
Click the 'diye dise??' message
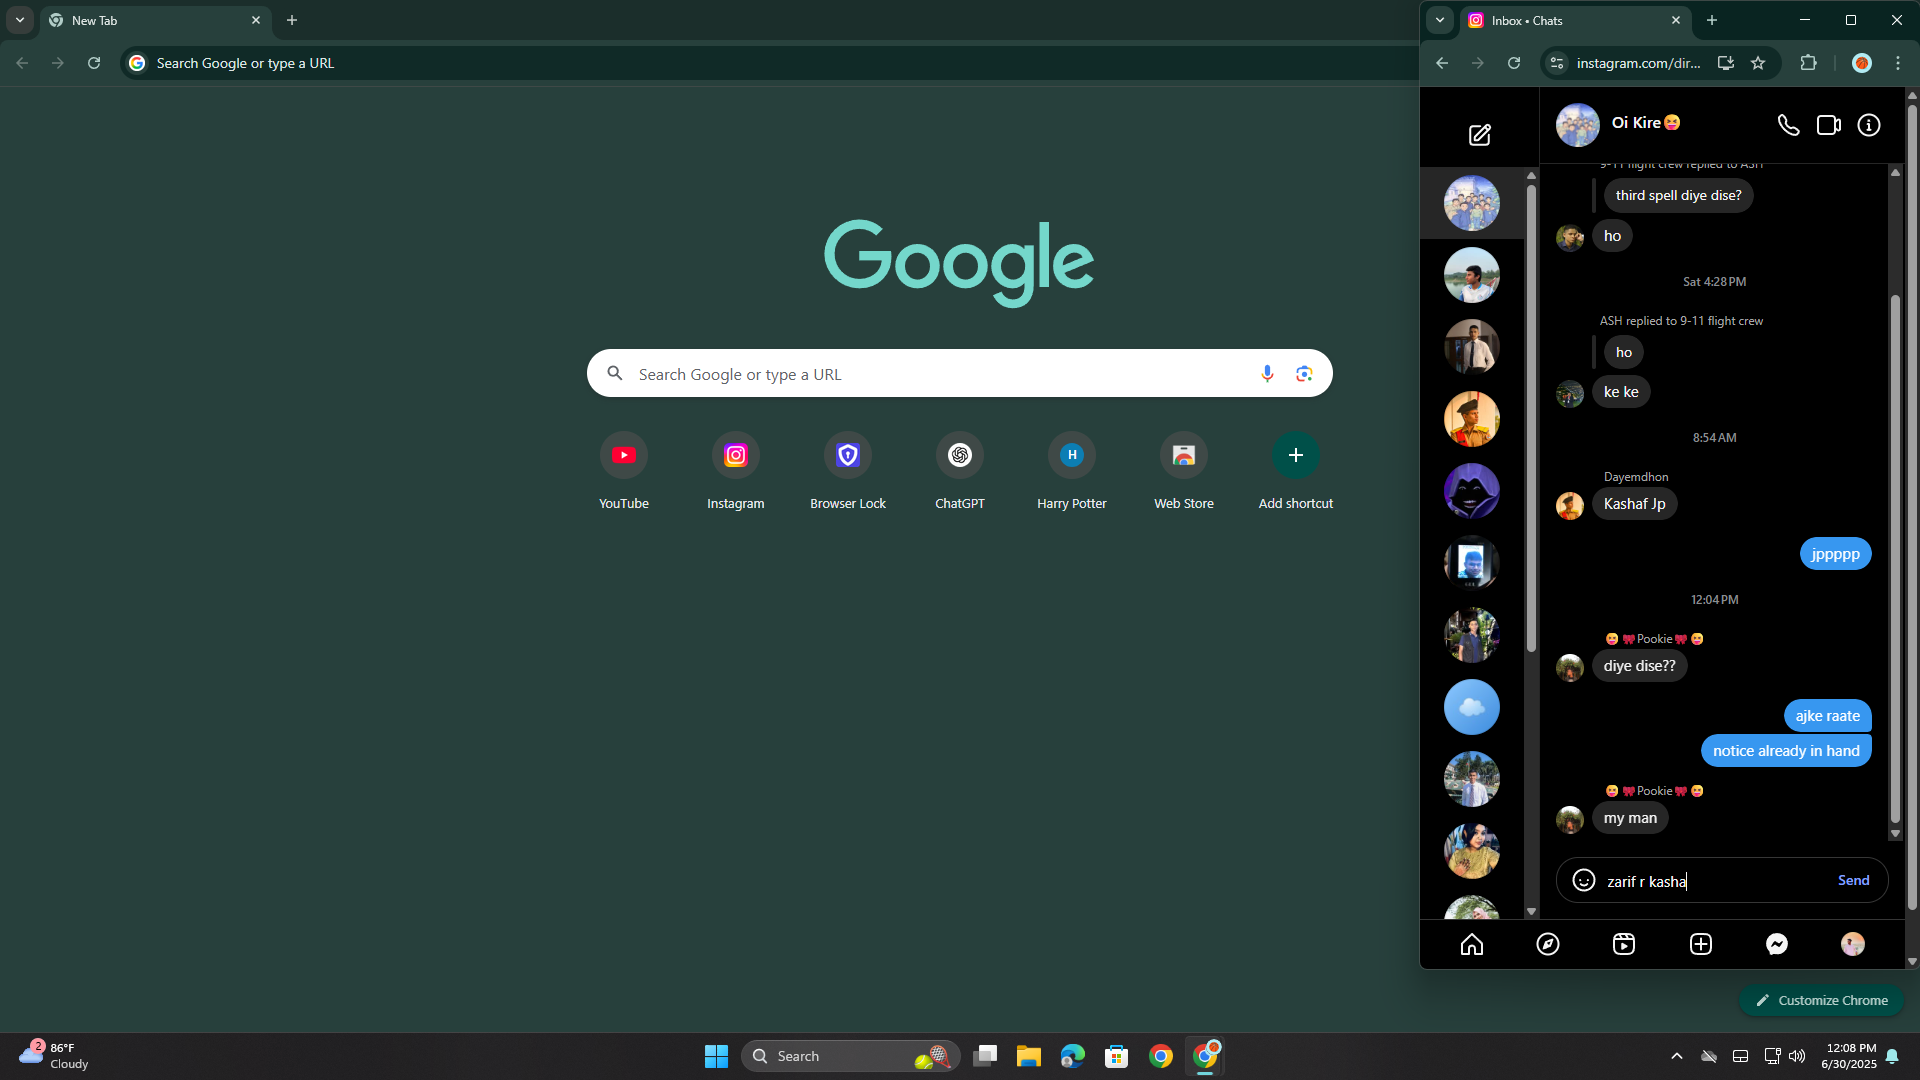coord(1639,666)
